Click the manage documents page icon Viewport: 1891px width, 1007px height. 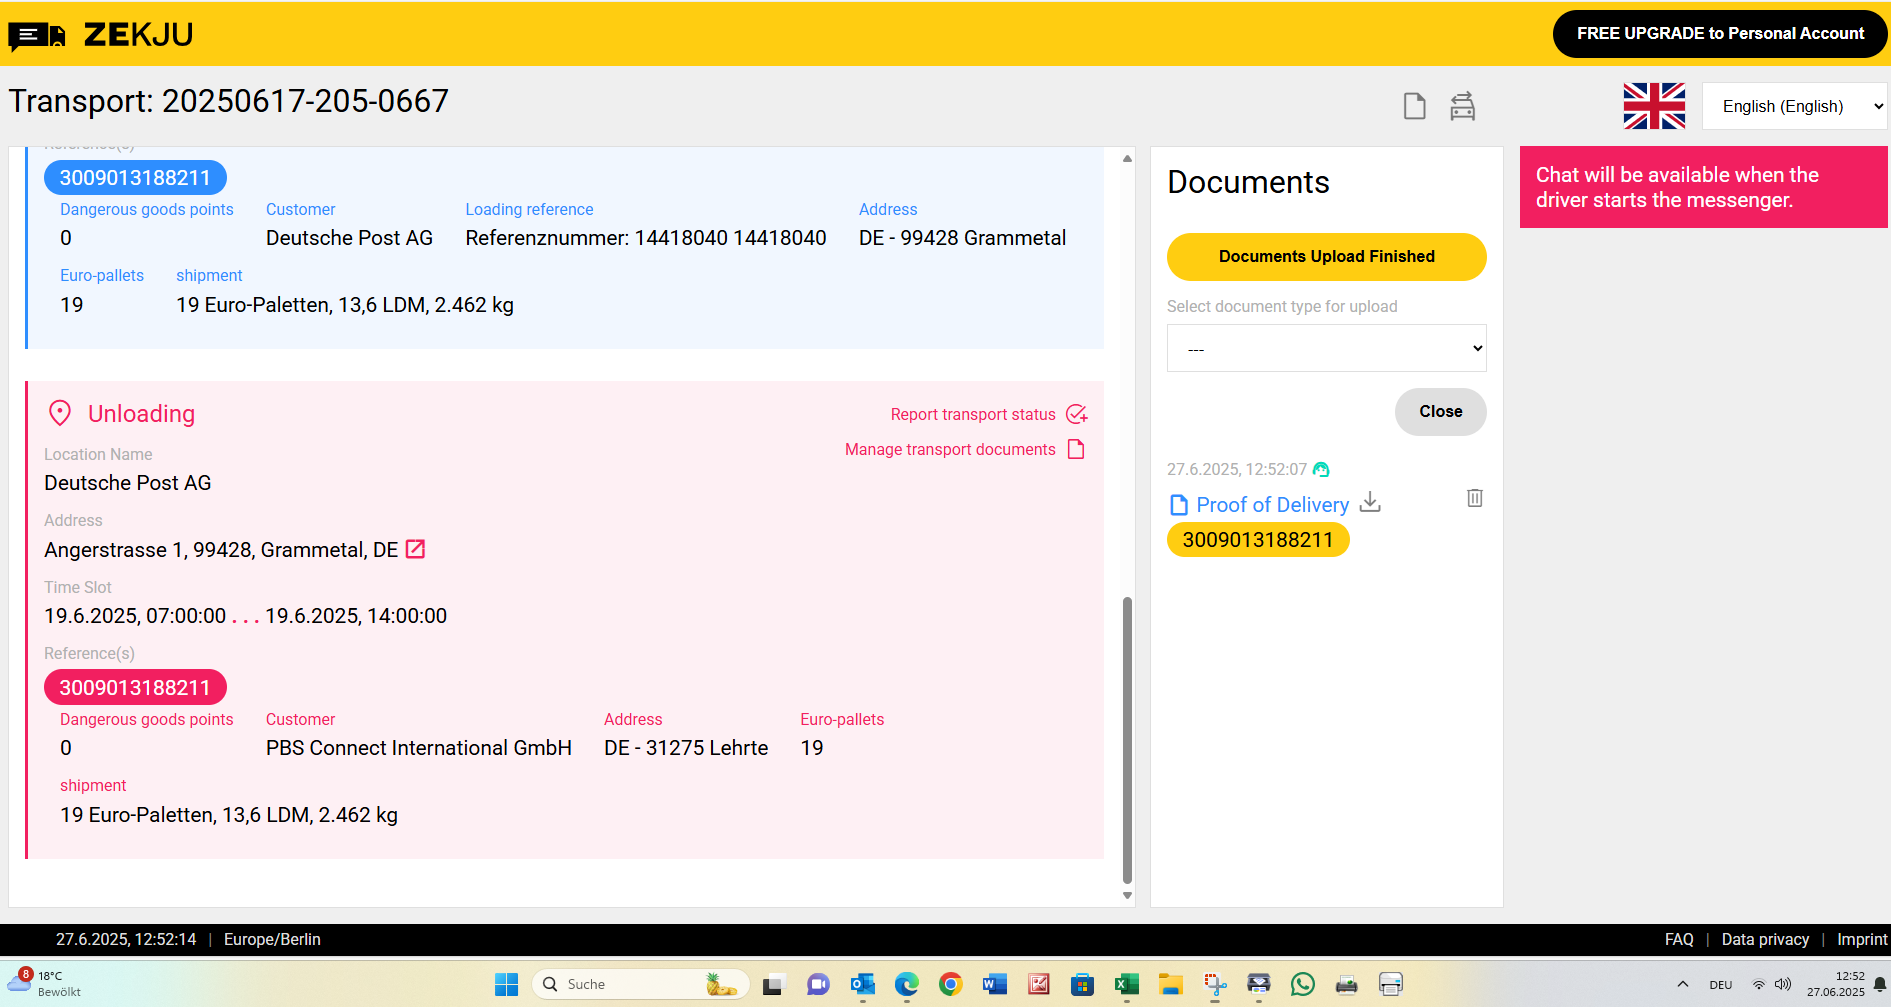1076,449
